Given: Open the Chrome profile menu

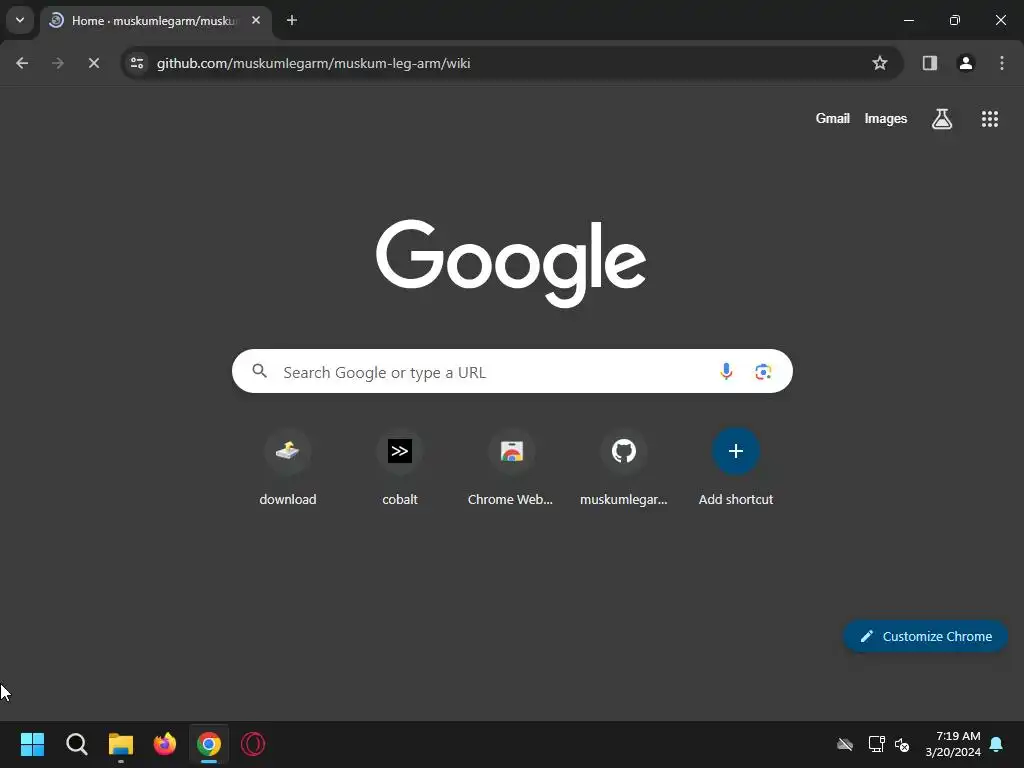Looking at the screenshot, I should (x=966, y=63).
